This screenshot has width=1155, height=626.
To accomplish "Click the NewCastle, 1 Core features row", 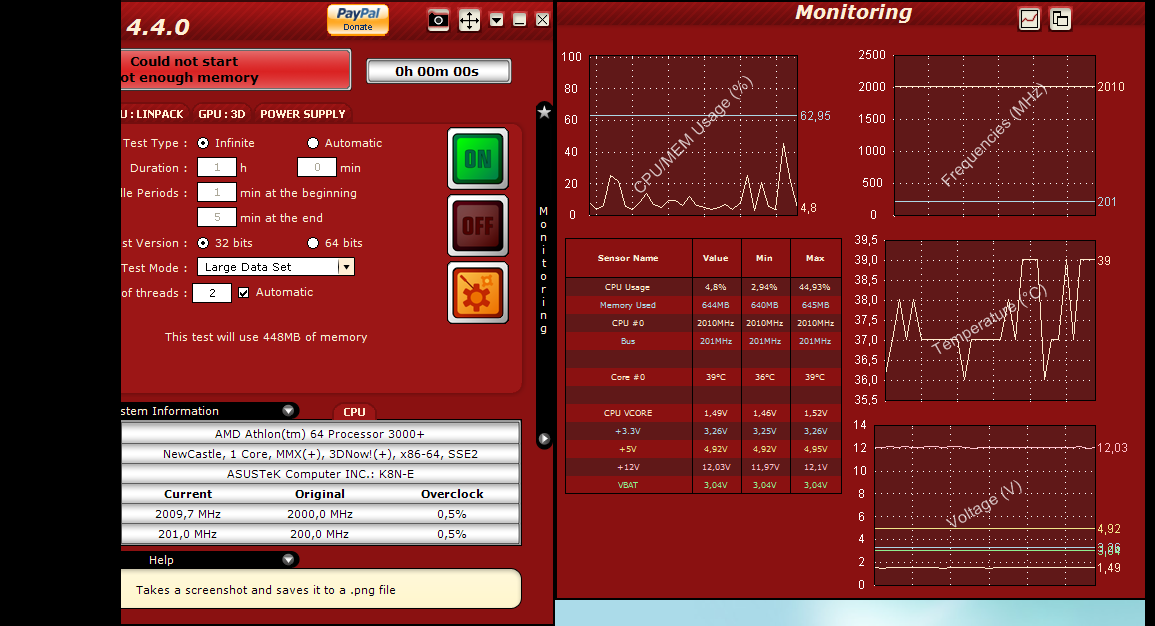I will [320, 454].
